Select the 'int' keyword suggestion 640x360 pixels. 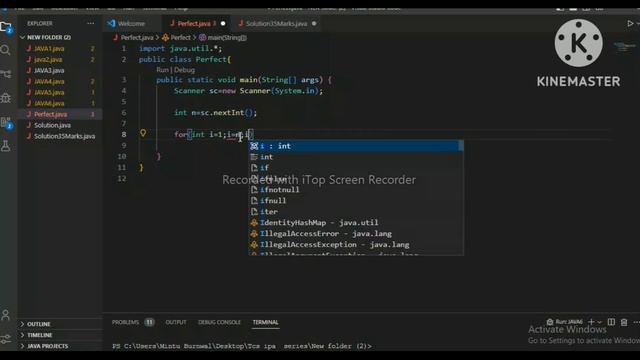click(x=354, y=157)
